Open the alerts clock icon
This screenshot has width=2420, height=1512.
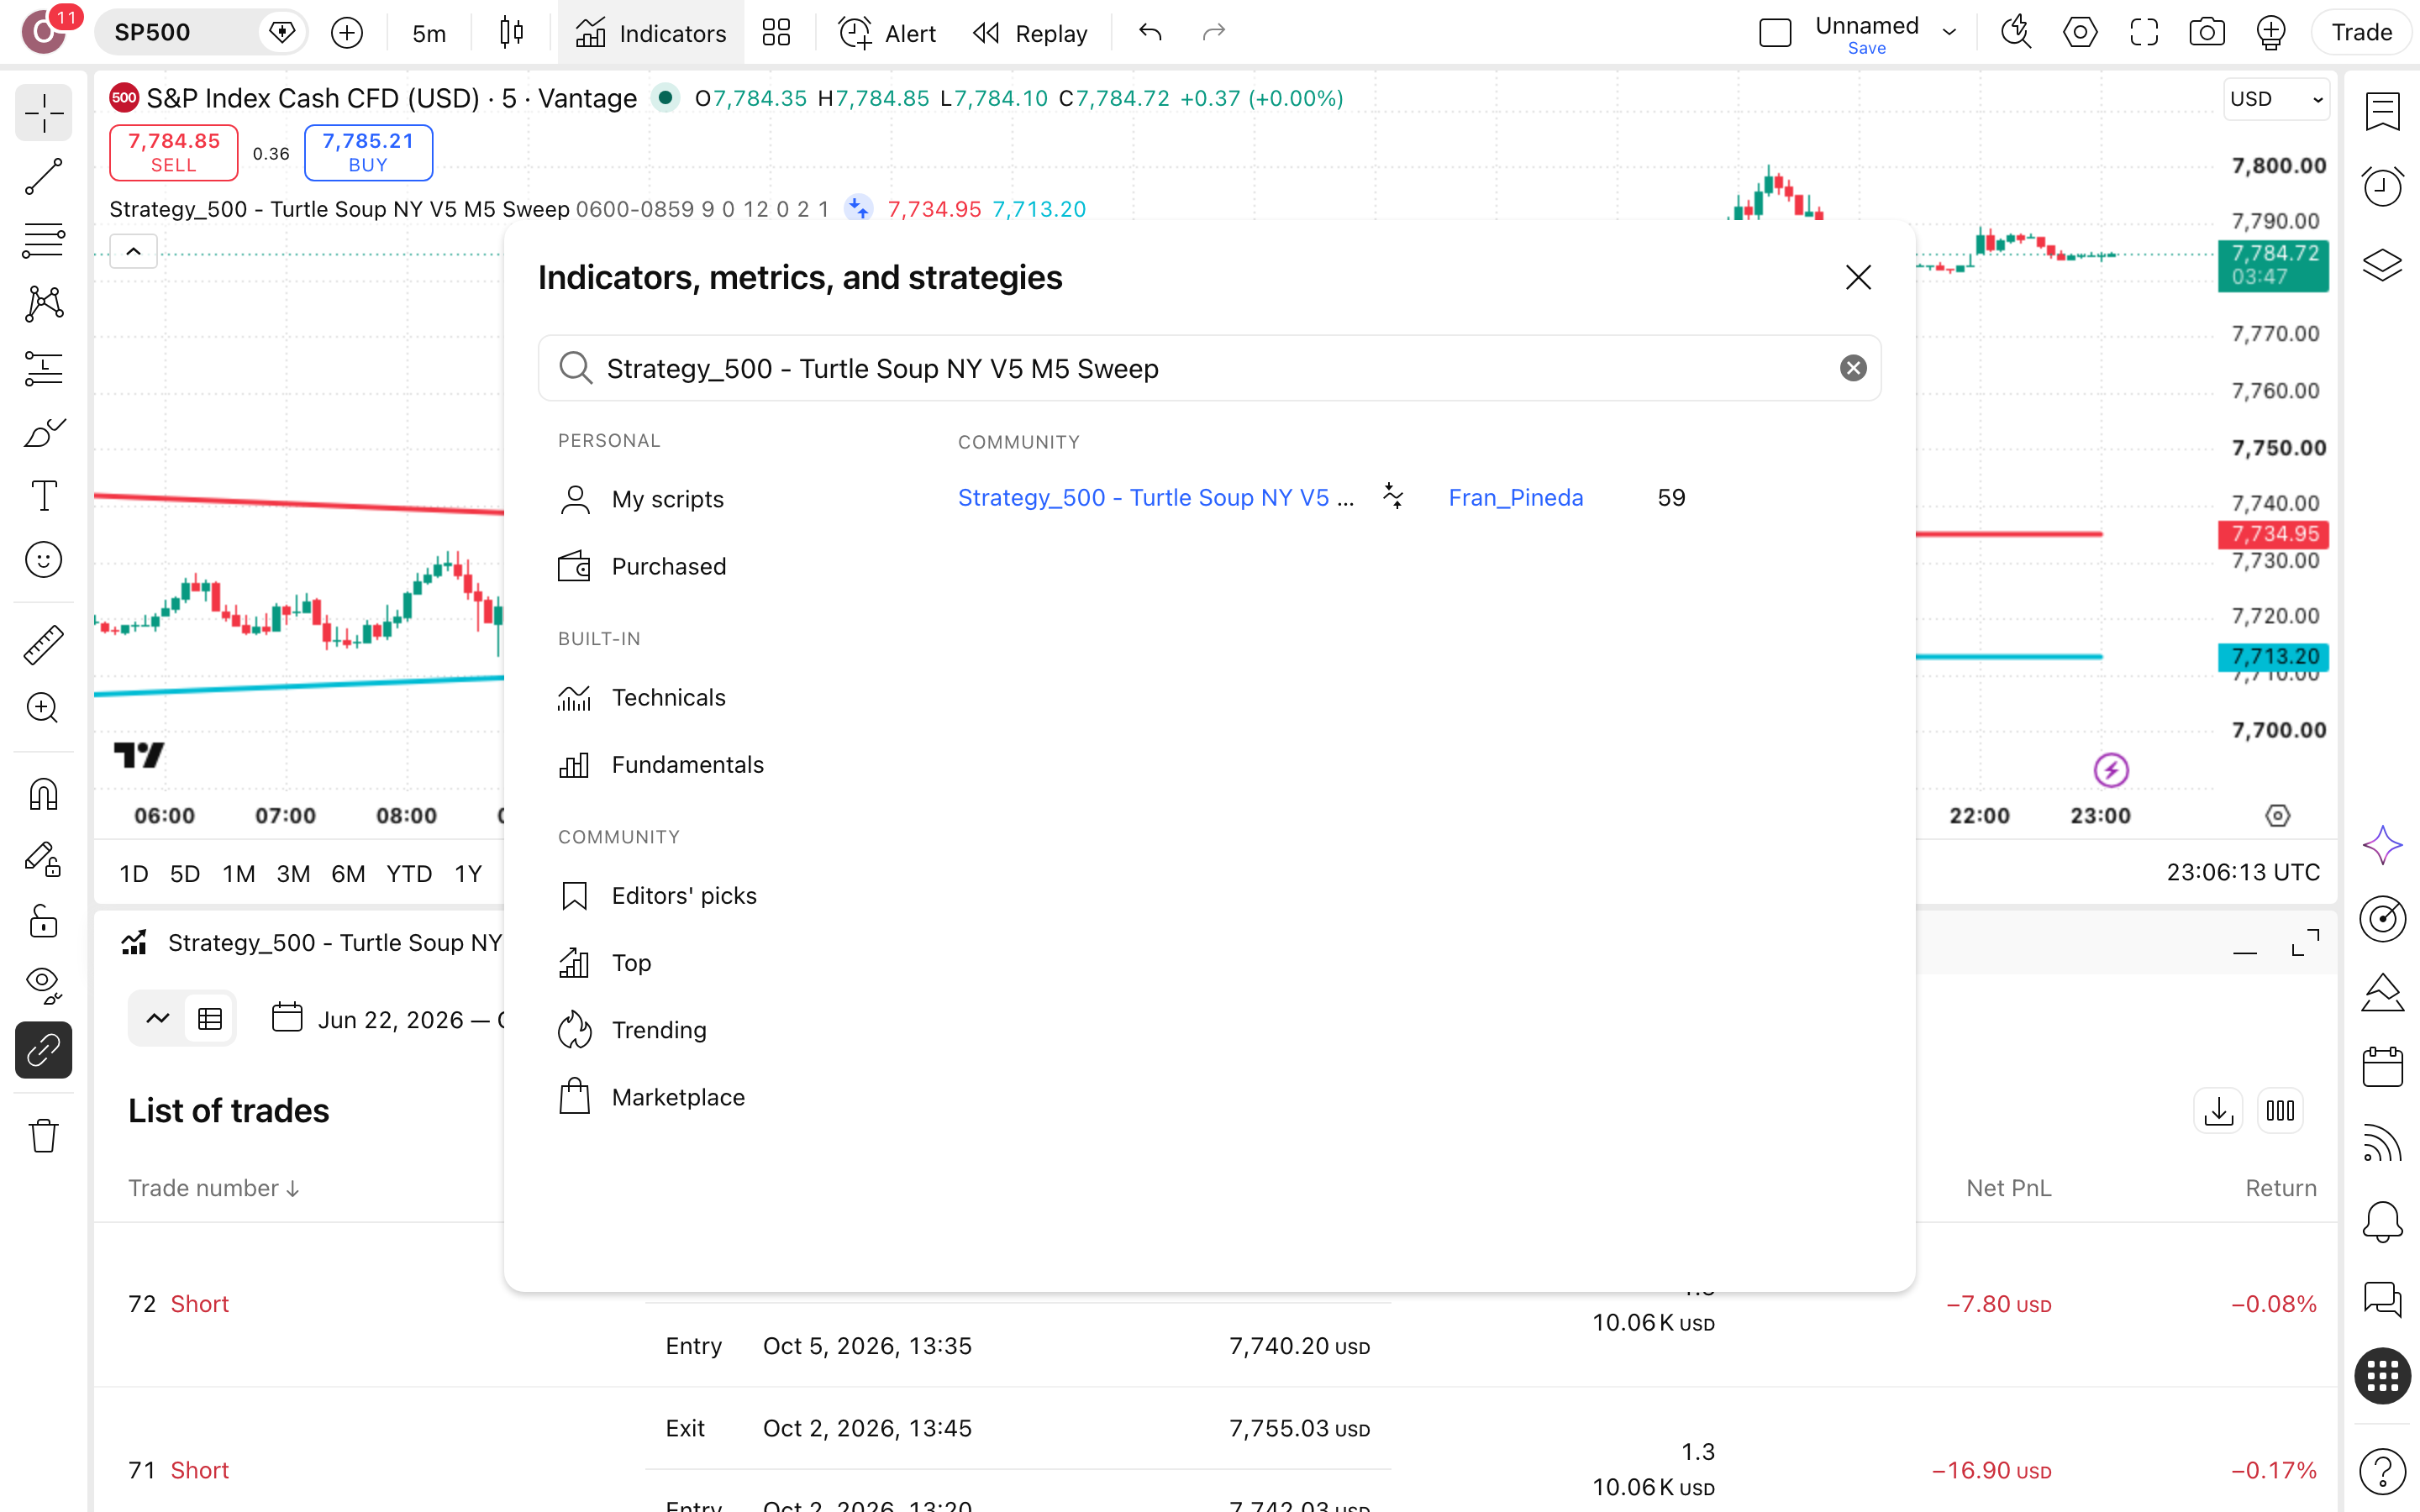2382,186
